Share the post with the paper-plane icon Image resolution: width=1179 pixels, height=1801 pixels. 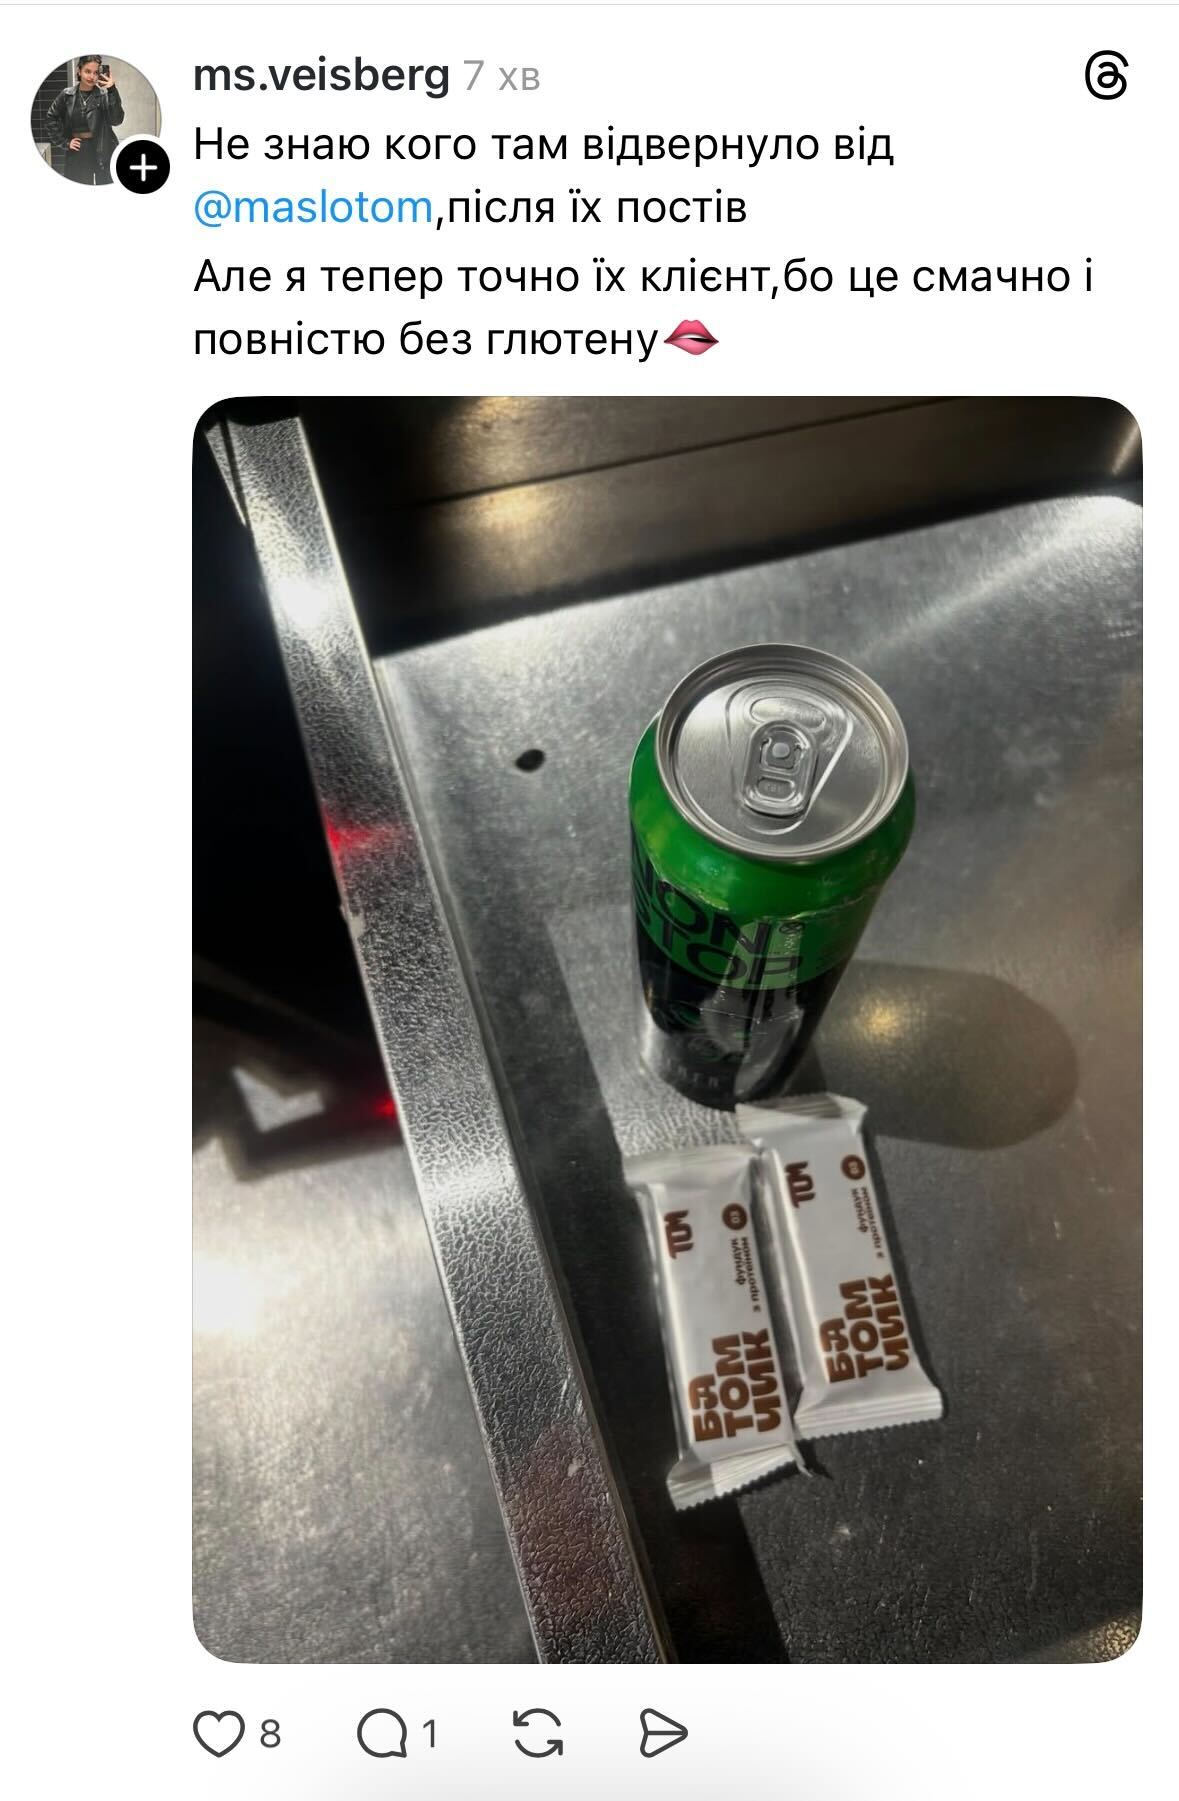tap(663, 1733)
